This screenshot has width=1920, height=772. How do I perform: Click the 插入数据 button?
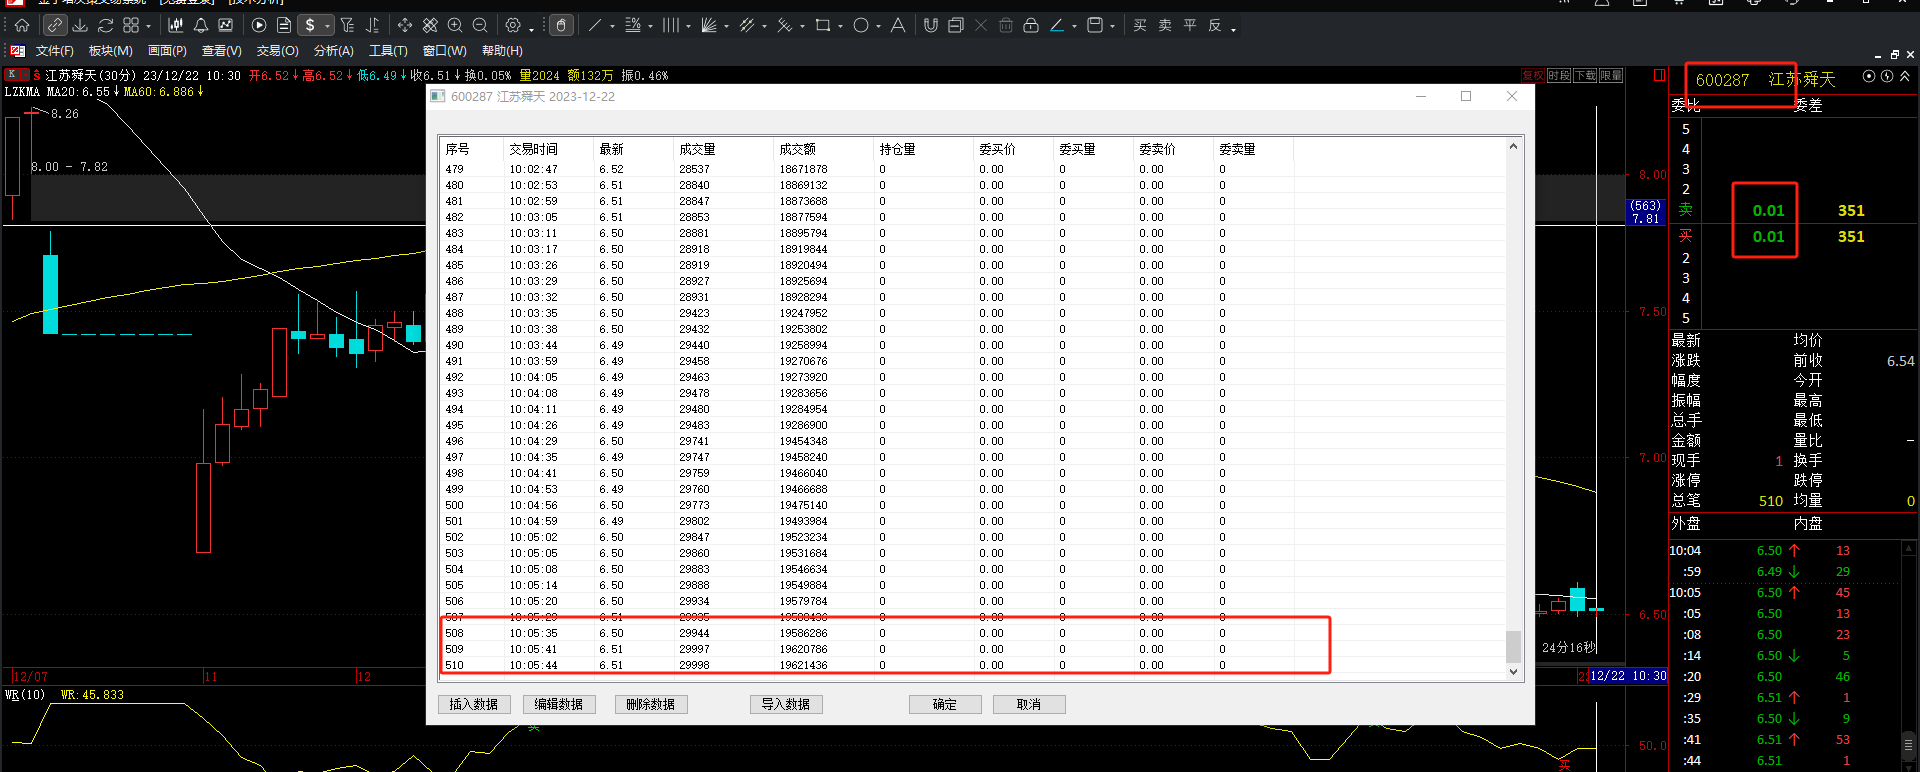tap(474, 704)
